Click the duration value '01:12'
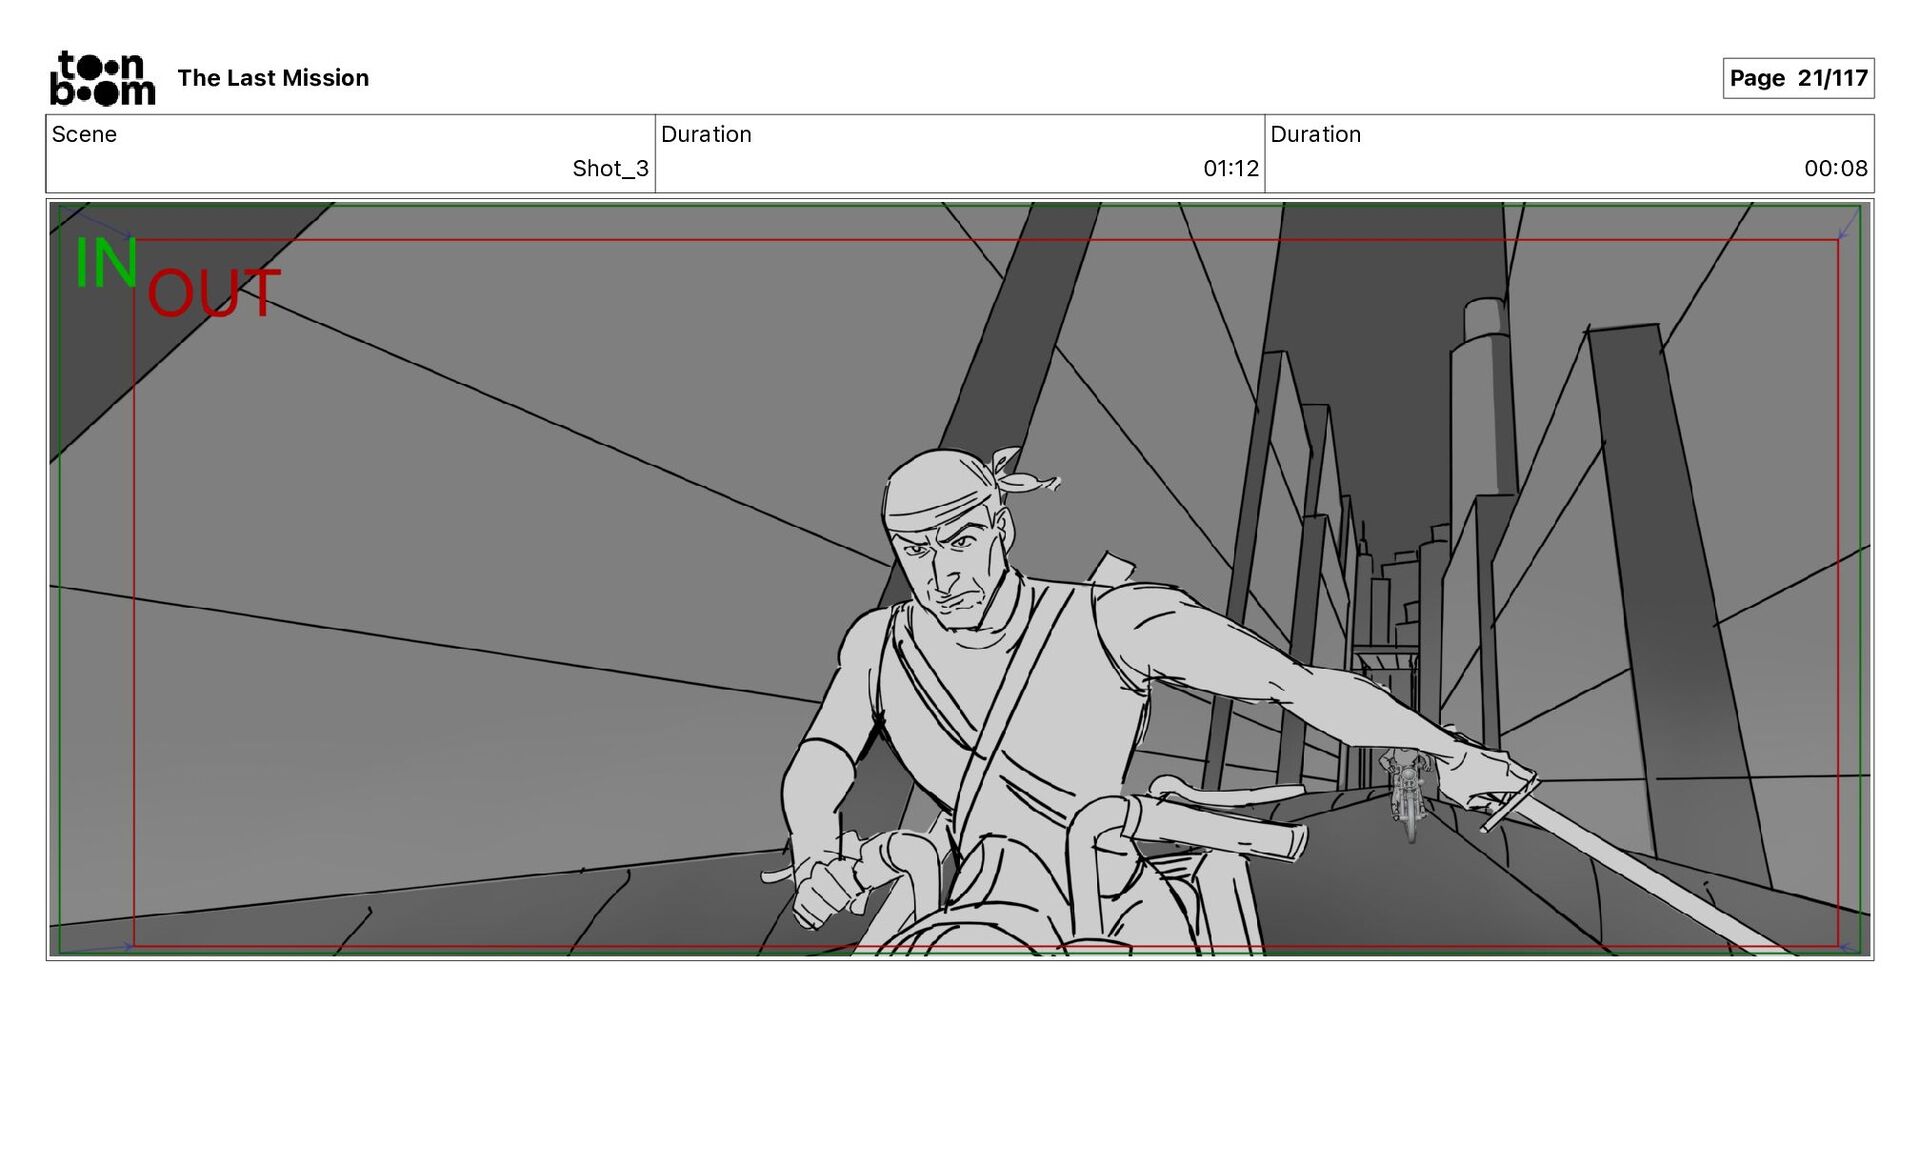Screen dimensions: 1920x1166 coord(1231,168)
